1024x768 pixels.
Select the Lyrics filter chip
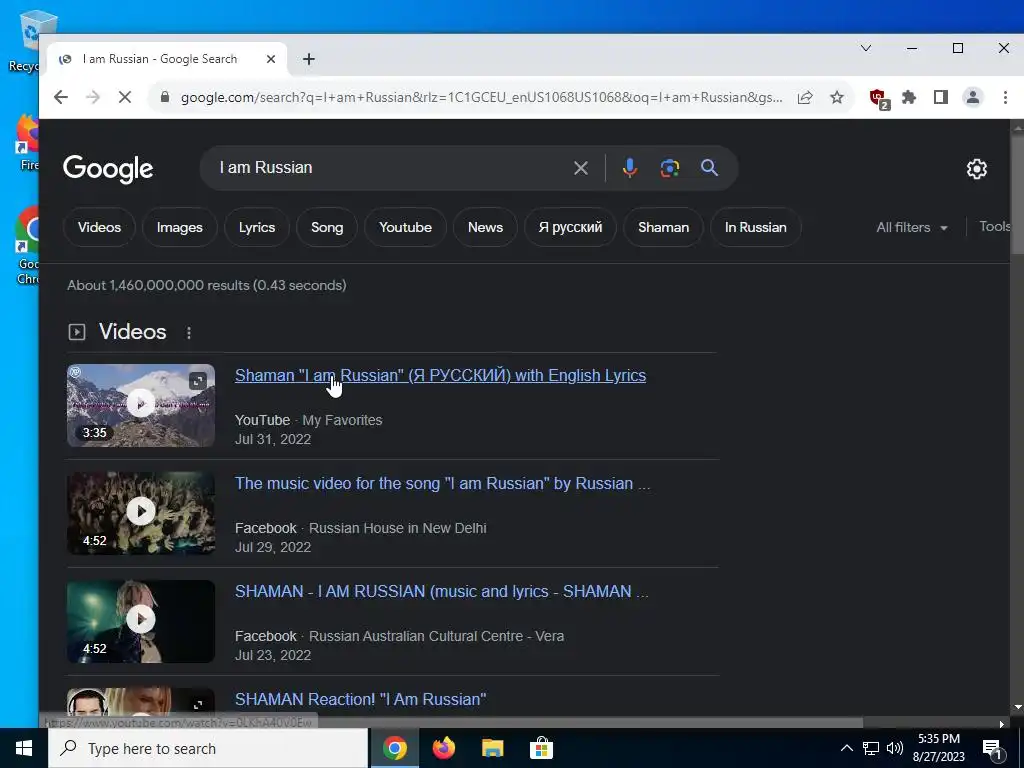(x=257, y=227)
